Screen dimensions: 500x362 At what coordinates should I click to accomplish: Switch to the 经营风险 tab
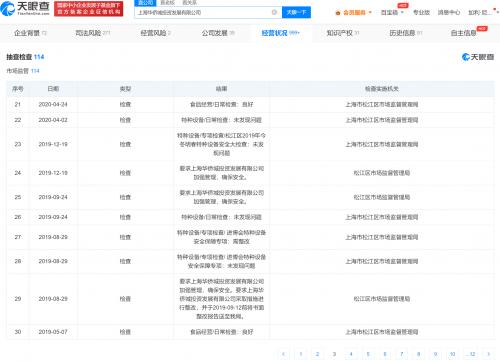click(x=156, y=33)
